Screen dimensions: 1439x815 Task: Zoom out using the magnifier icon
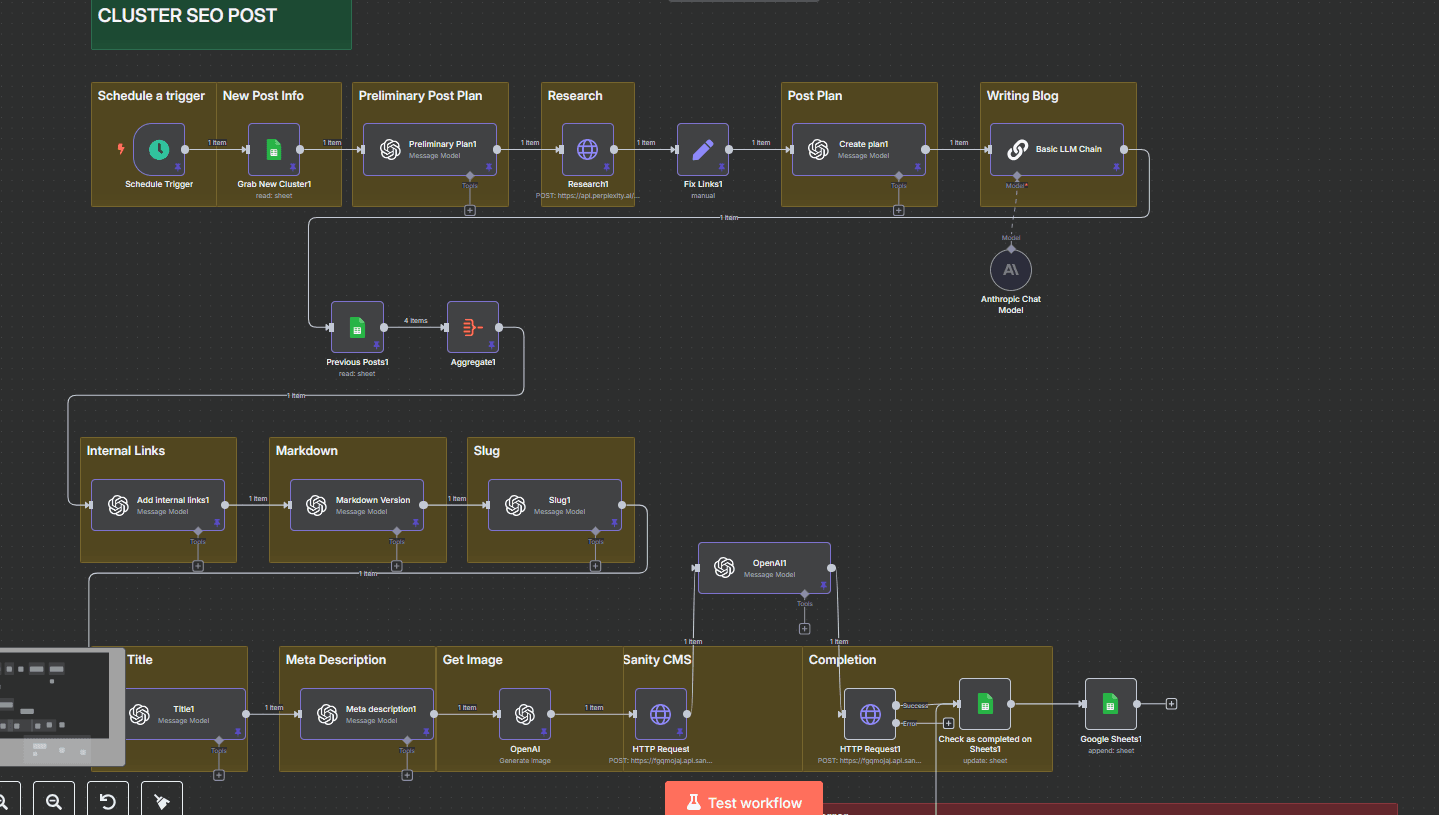pos(54,801)
